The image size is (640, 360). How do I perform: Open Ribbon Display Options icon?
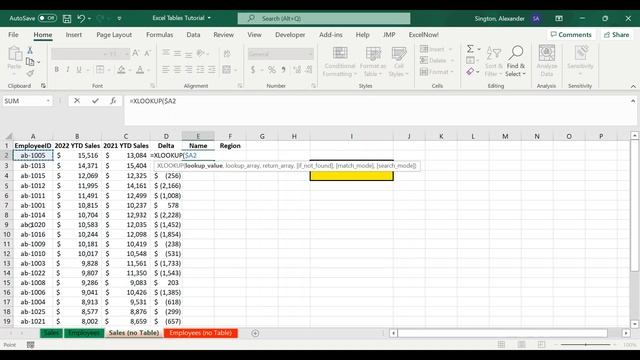point(559,18)
